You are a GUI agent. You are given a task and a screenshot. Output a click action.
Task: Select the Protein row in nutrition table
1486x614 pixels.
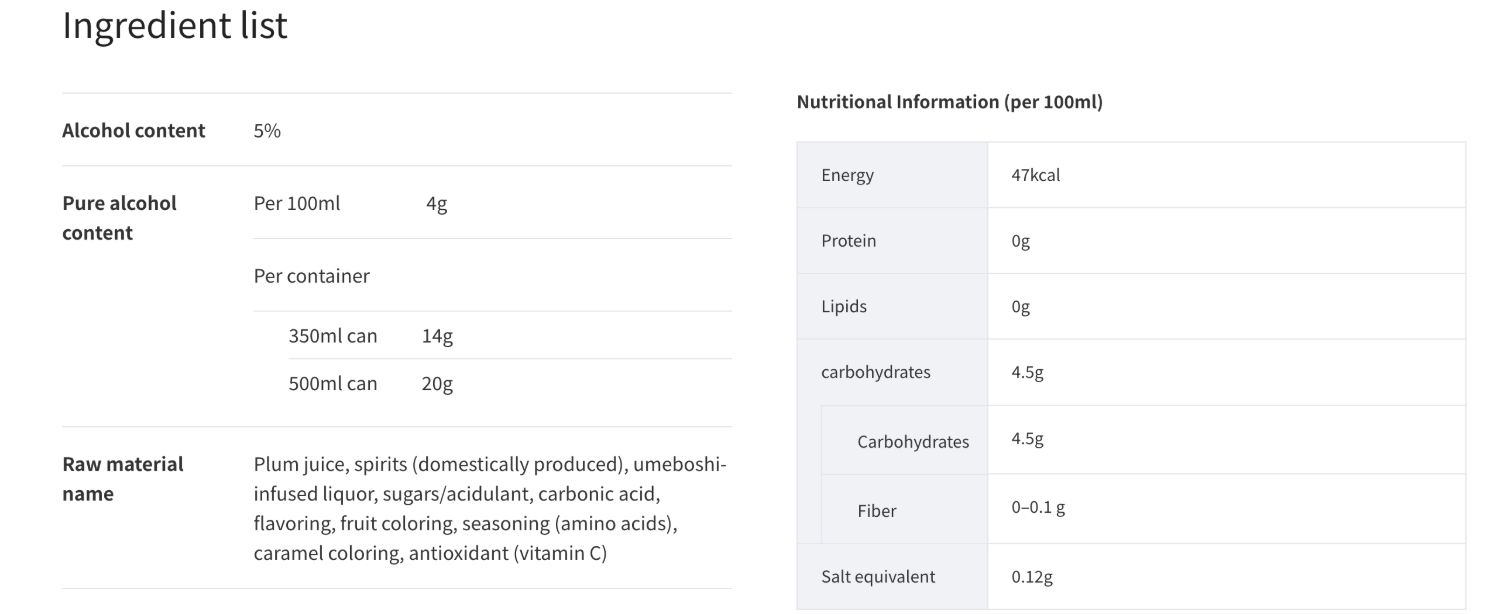(x=1131, y=241)
